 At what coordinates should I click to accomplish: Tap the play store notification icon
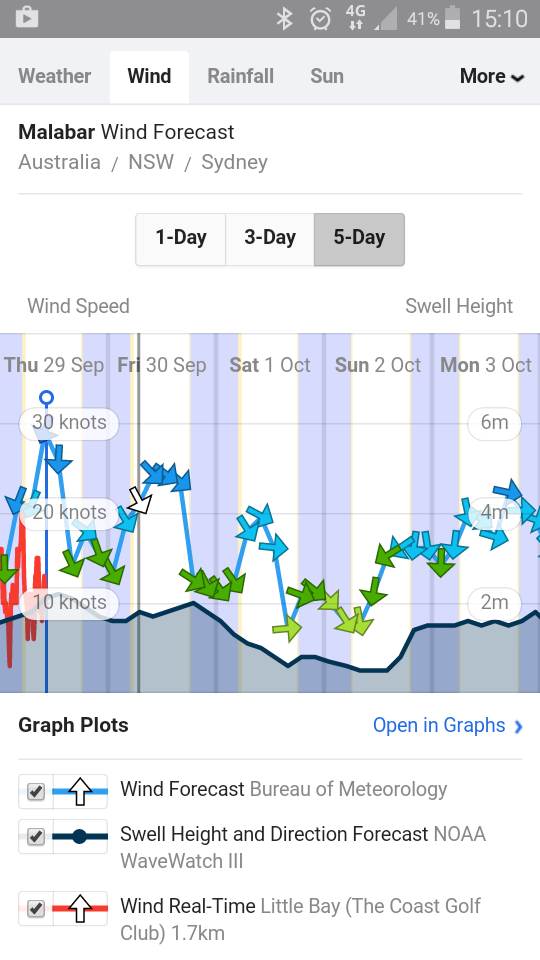click(26, 18)
